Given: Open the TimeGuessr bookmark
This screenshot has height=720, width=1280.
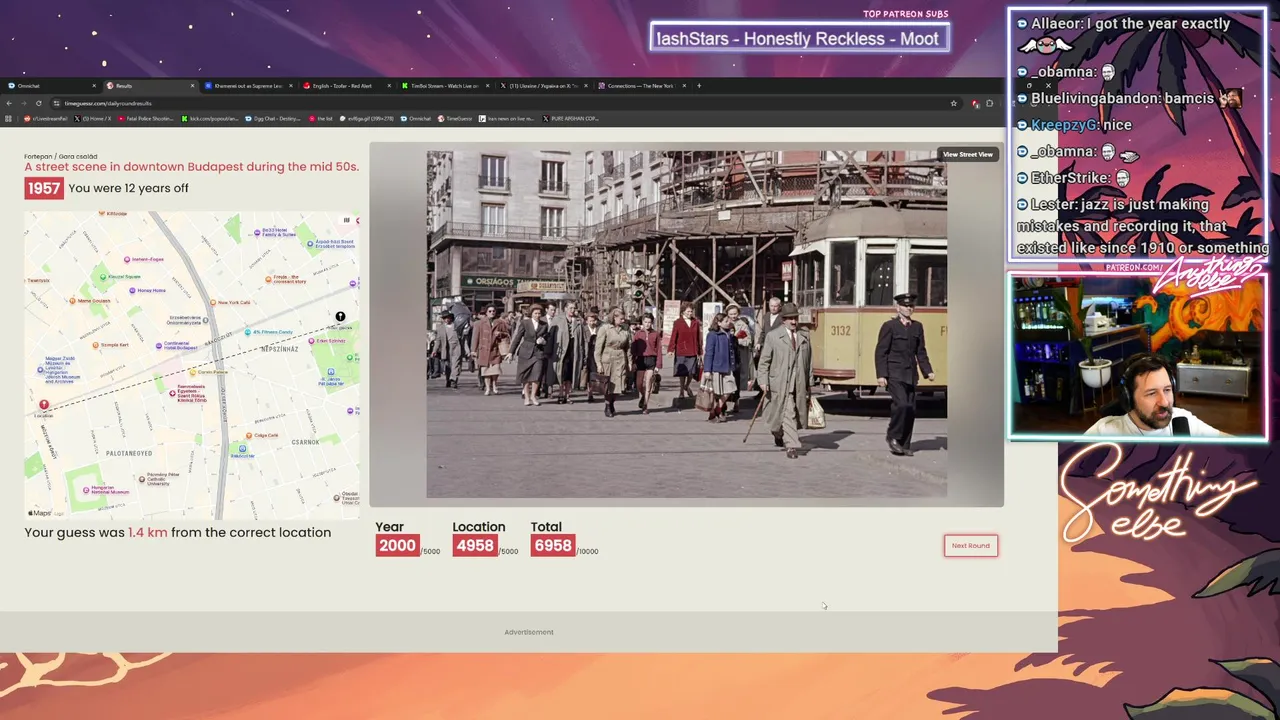Looking at the screenshot, I should (456, 118).
